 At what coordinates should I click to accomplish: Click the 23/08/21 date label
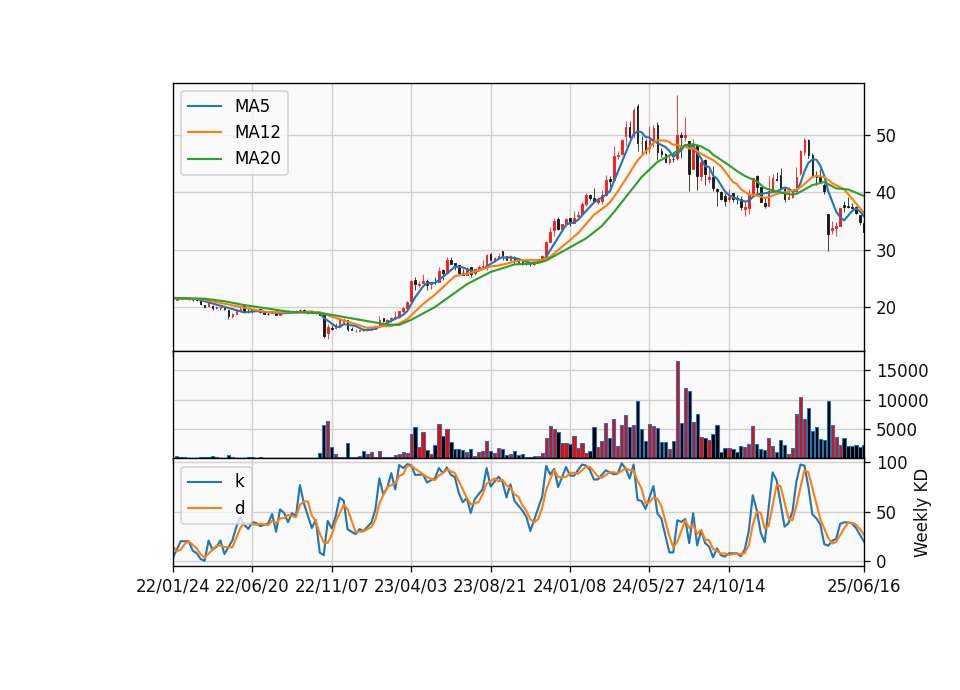(x=490, y=586)
